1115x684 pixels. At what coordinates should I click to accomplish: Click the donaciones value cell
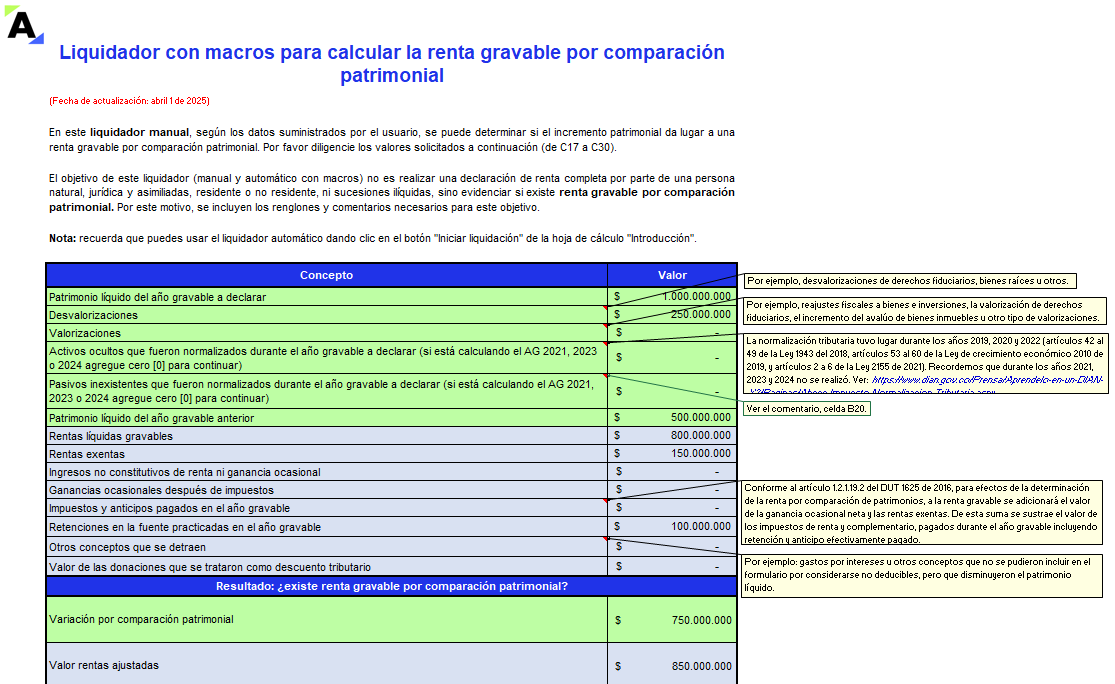coord(672,567)
